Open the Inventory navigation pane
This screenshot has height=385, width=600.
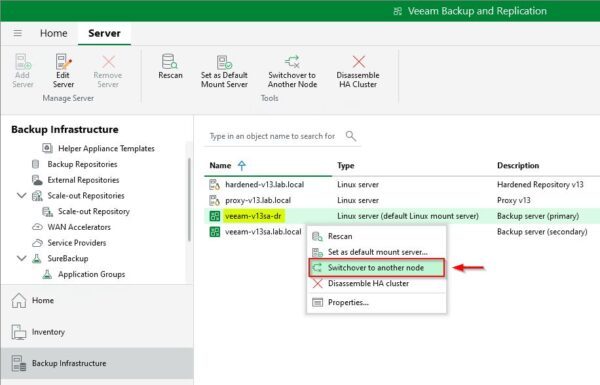click(97, 332)
